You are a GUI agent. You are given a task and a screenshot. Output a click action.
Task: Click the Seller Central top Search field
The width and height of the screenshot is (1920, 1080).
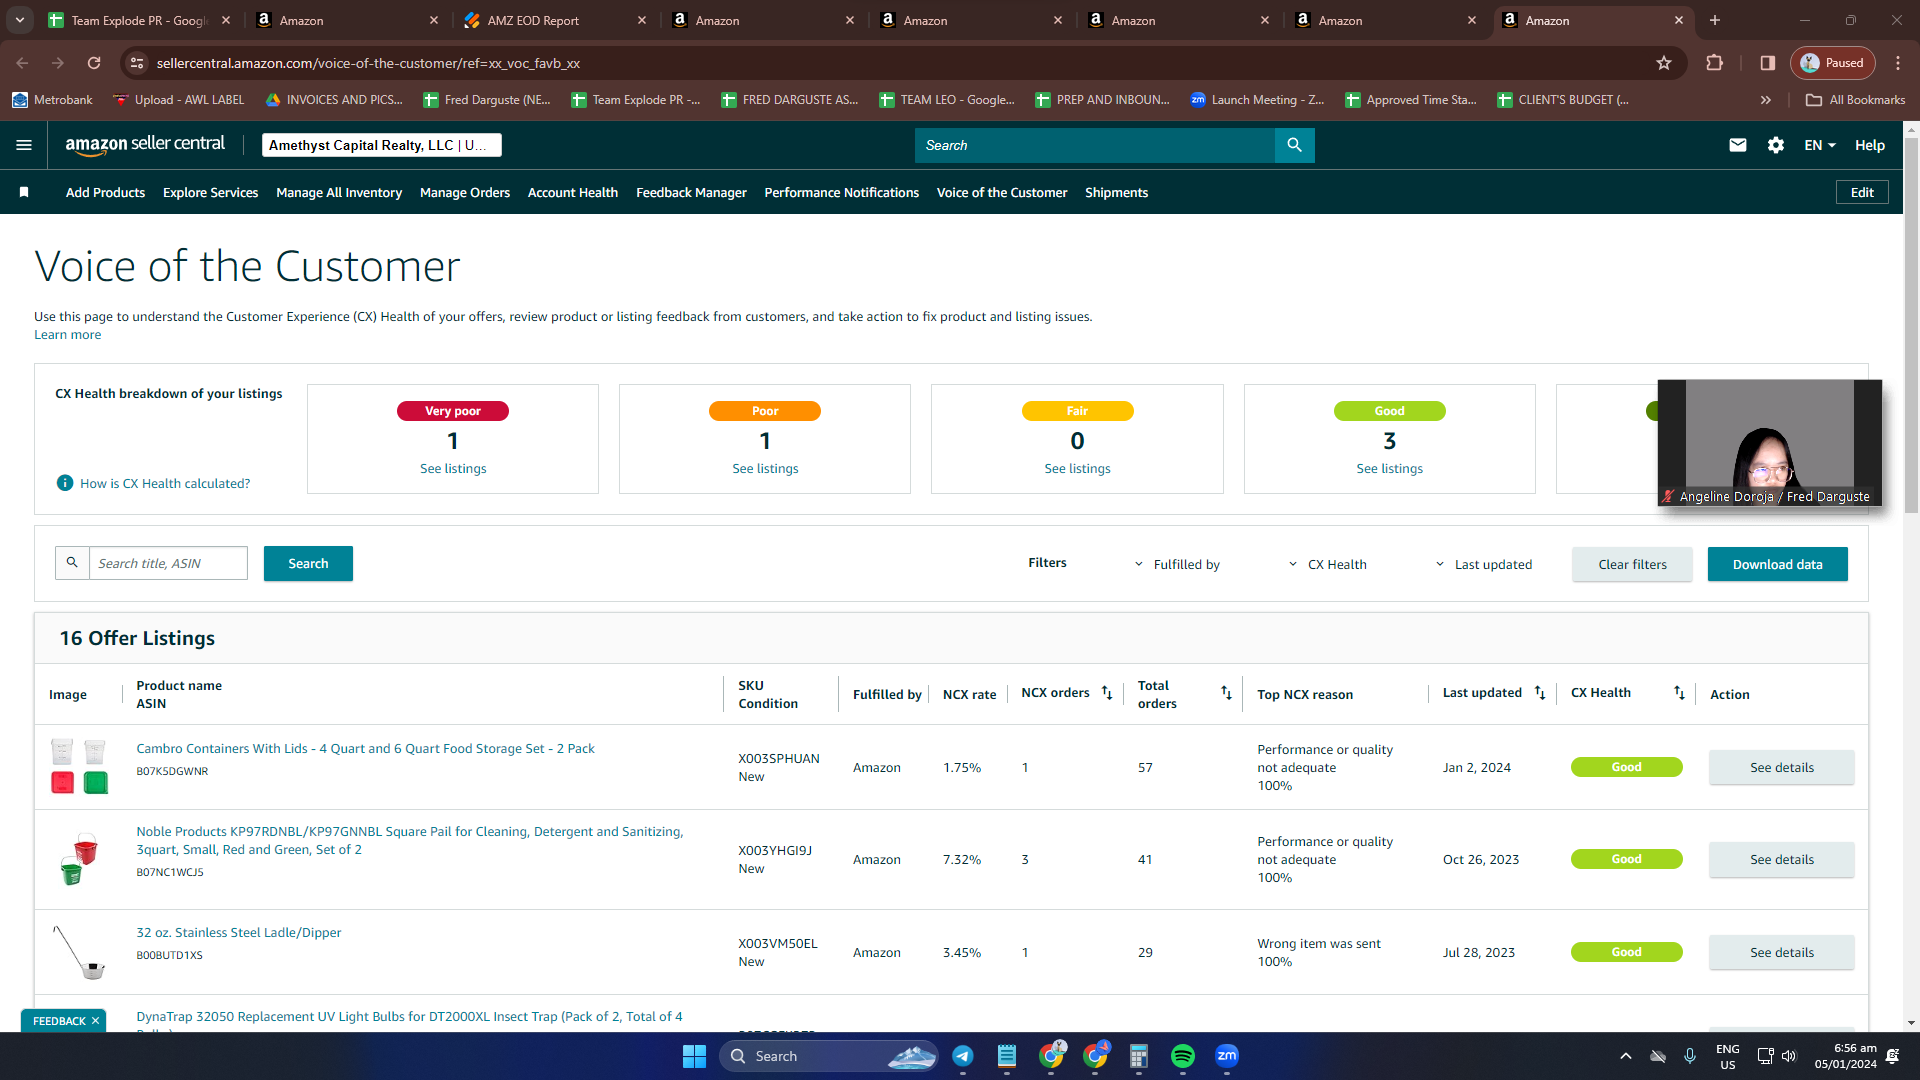tap(1094, 145)
